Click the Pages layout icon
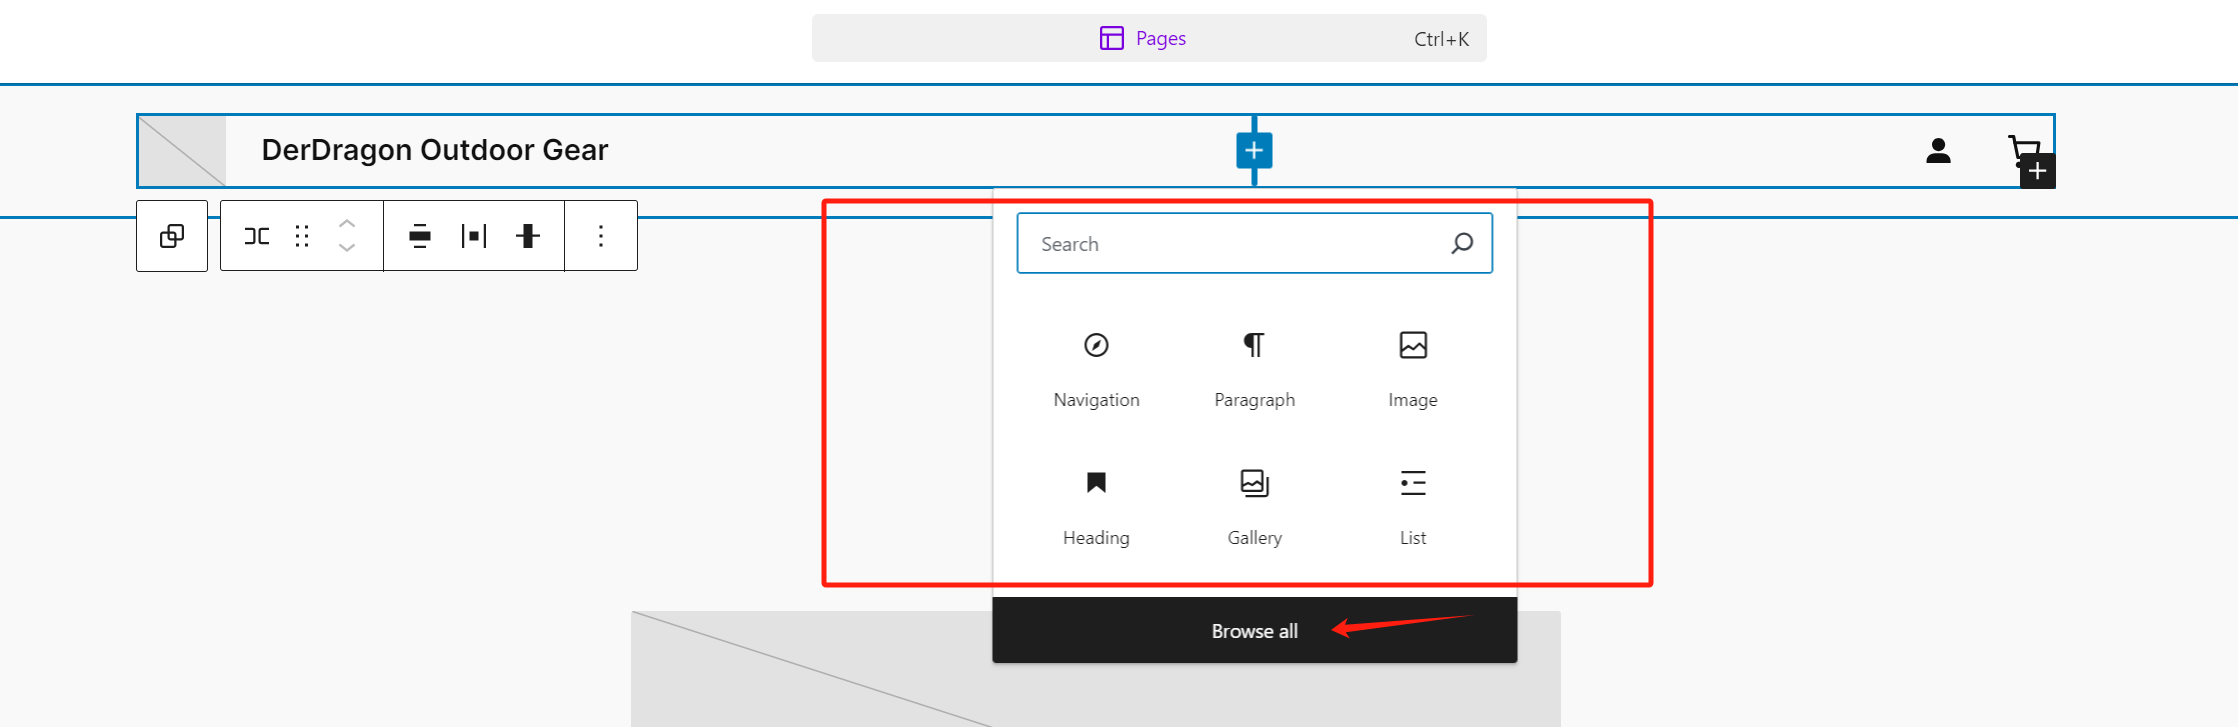Image resolution: width=2238 pixels, height=727 pixels. pyautogui.click(x=1111, y=38)
